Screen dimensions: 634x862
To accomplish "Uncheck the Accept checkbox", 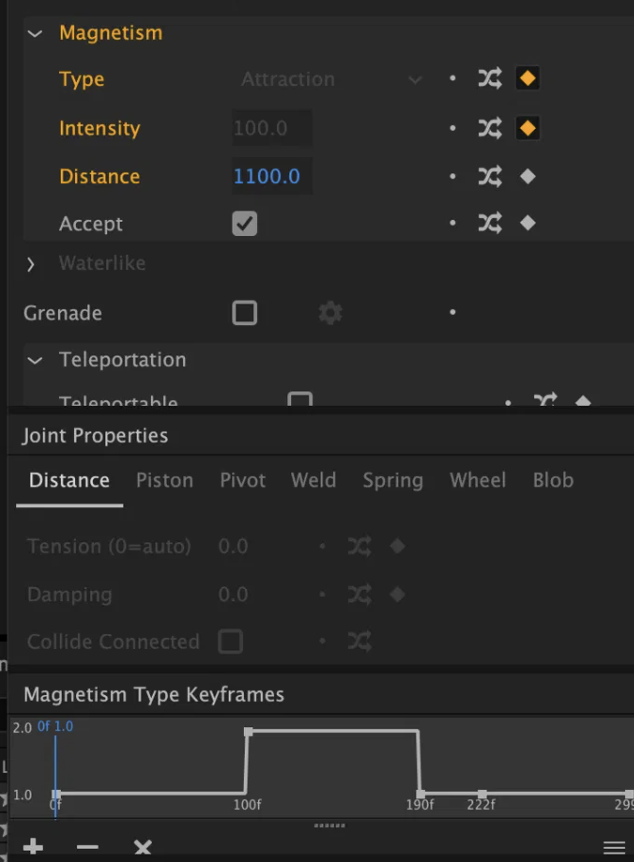I will (245, 223).
